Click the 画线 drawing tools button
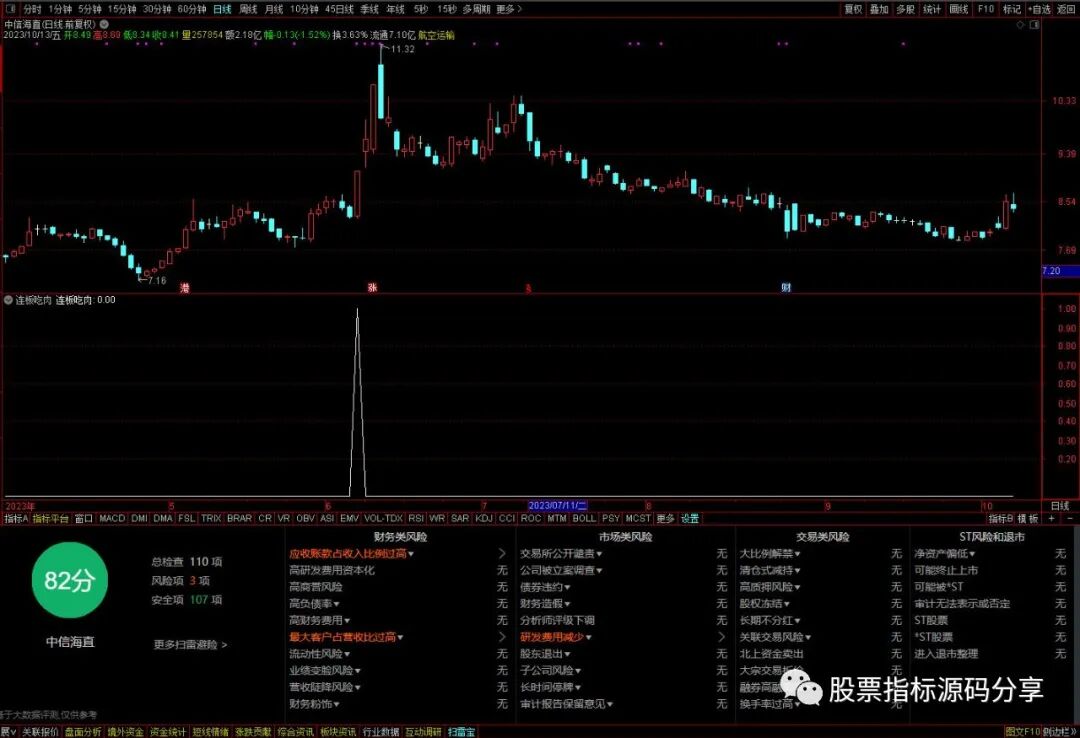This screenshot has width=1080, height=738. click(959, 9)
